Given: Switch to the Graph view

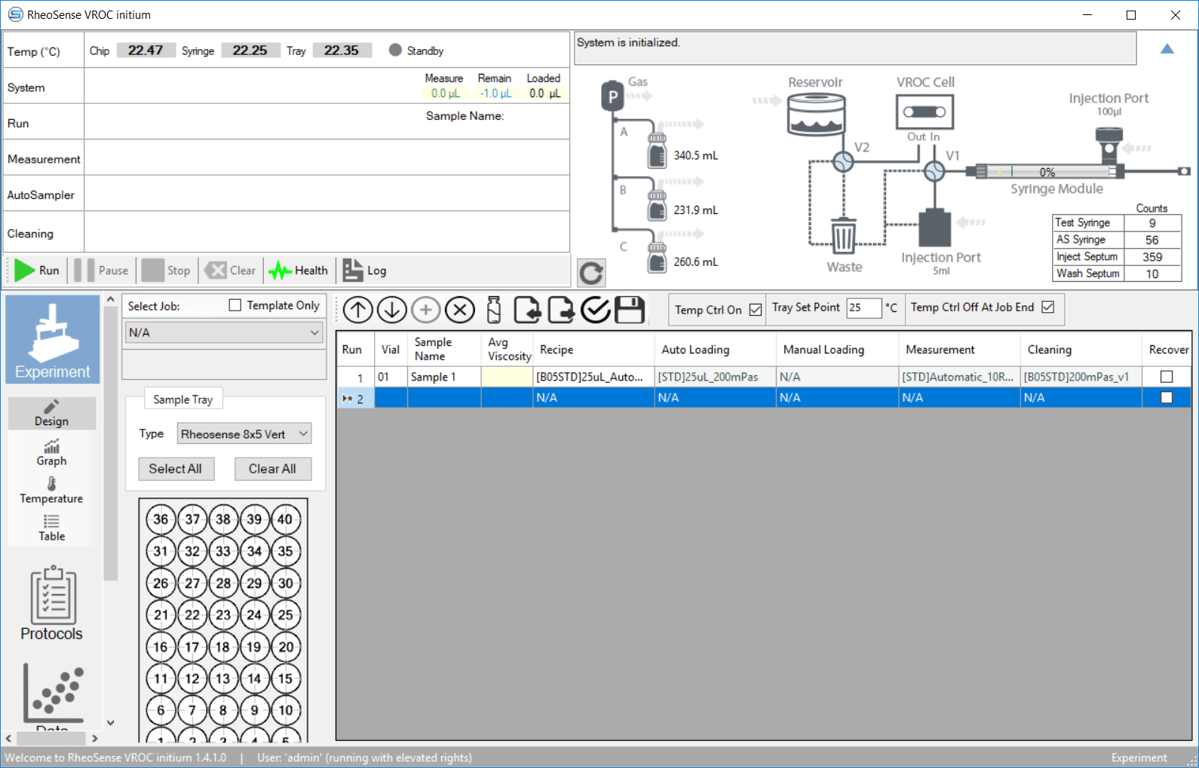Looking at the screenshot, I should (x=51, y=452).
